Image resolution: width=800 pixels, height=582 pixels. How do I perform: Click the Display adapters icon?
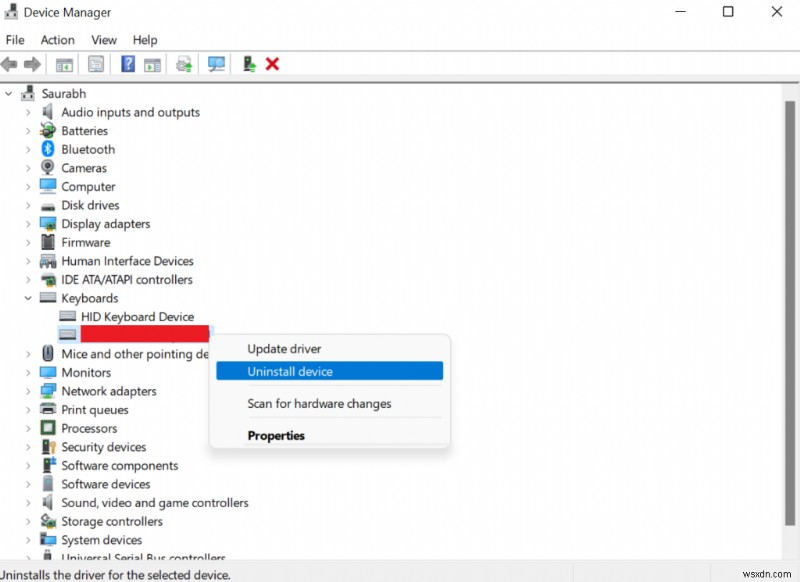pos(48,223)
